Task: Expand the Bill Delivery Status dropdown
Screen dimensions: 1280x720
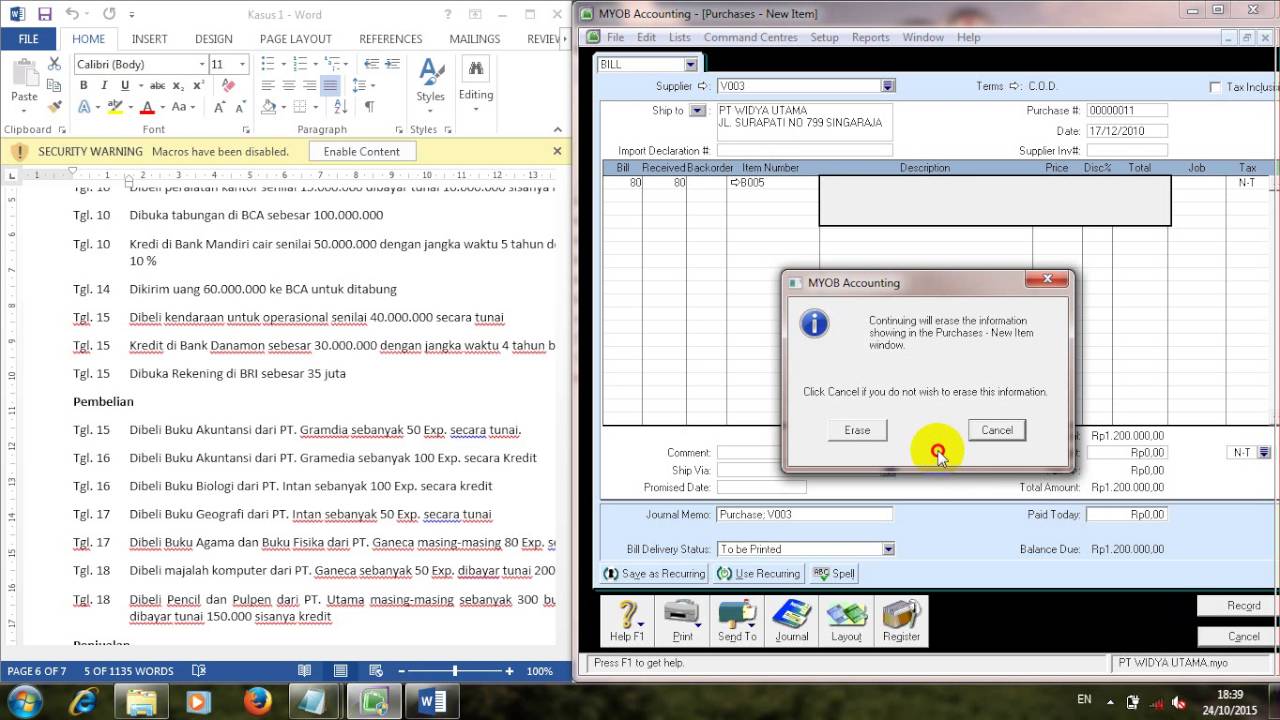Action: point(888,549)
